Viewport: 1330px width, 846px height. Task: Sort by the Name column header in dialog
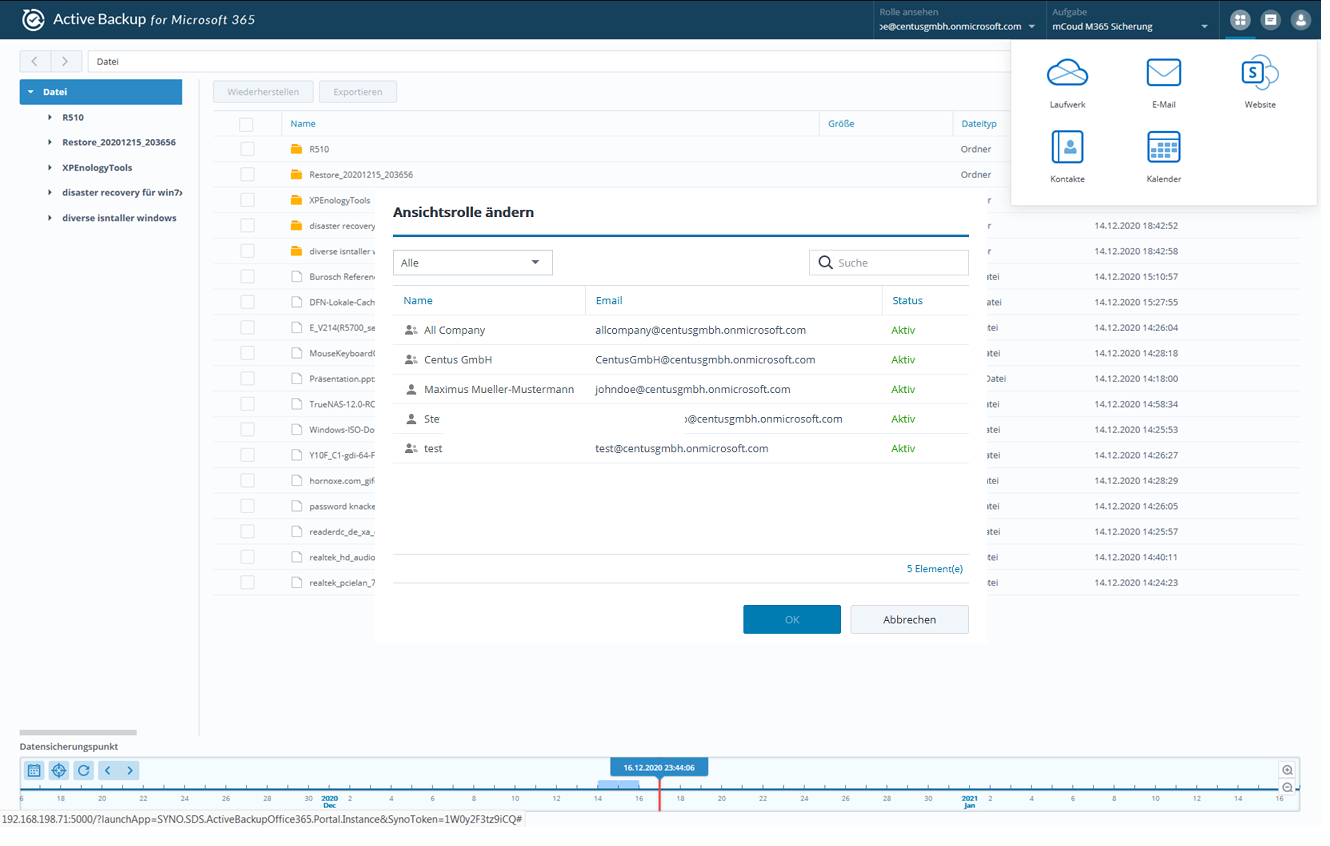click(489, 301)
